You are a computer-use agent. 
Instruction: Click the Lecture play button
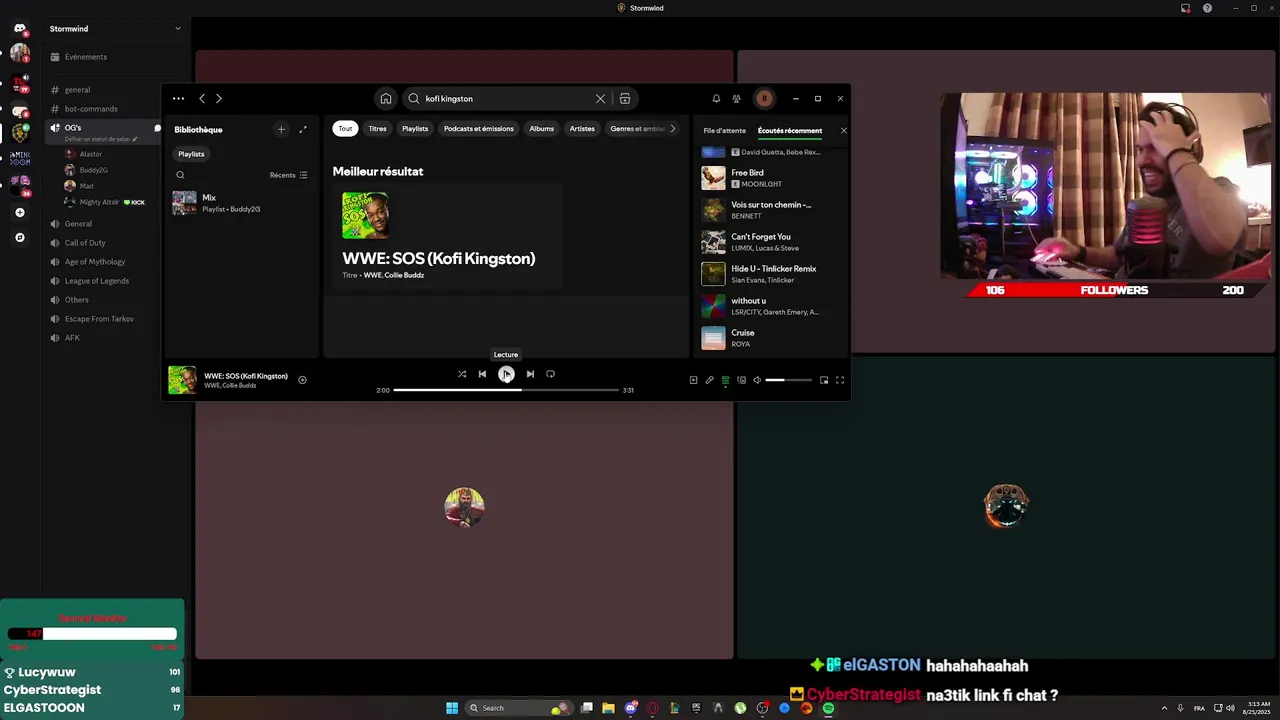(x=506, y=374)
